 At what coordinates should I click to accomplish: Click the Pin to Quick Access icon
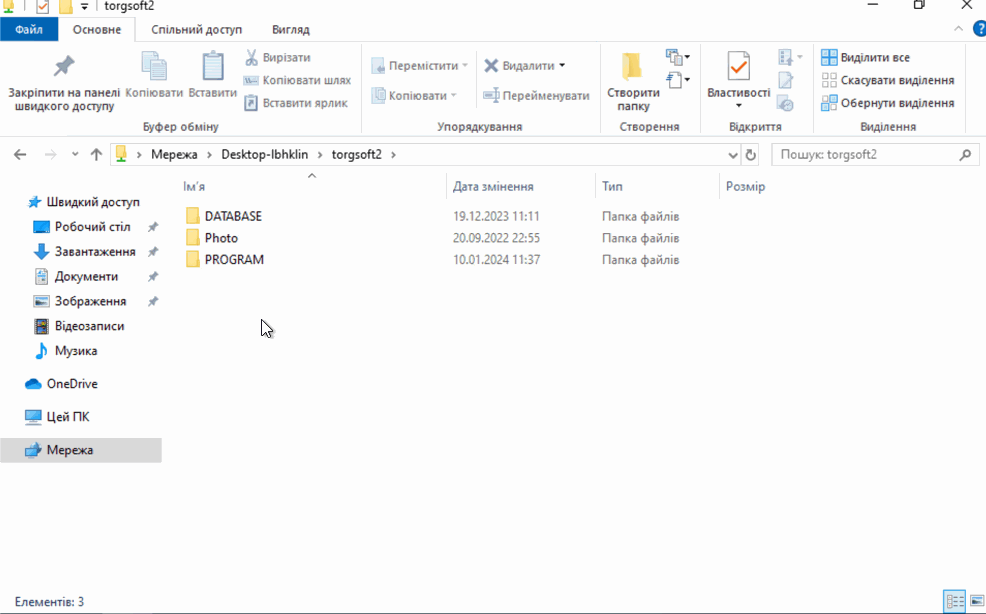(63, 67)
